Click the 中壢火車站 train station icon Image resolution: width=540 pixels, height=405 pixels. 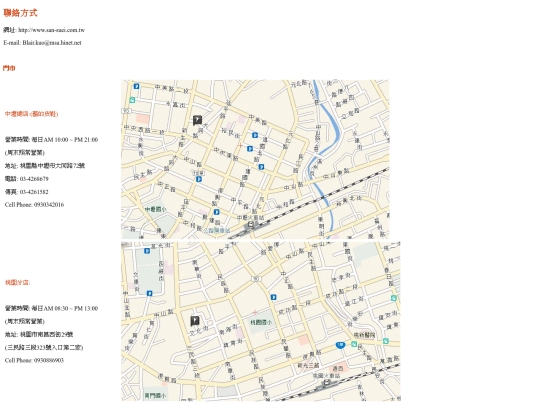[x=251, y=225]
